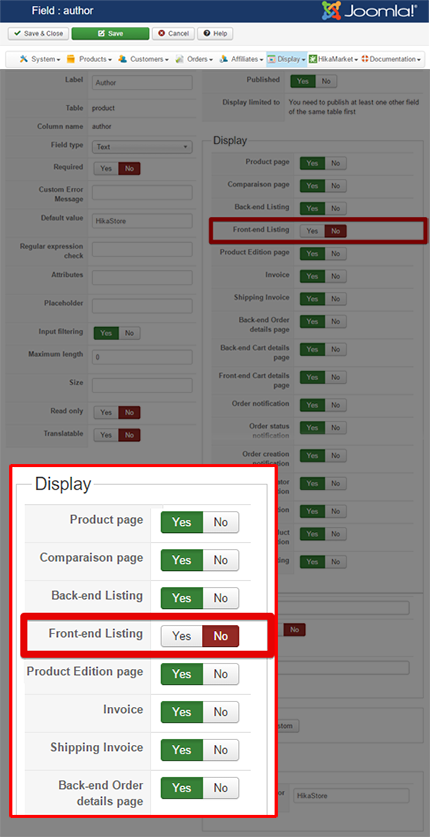
Task: Click the 'publish at least one other field' notice
Action: (x=354, y=106)
